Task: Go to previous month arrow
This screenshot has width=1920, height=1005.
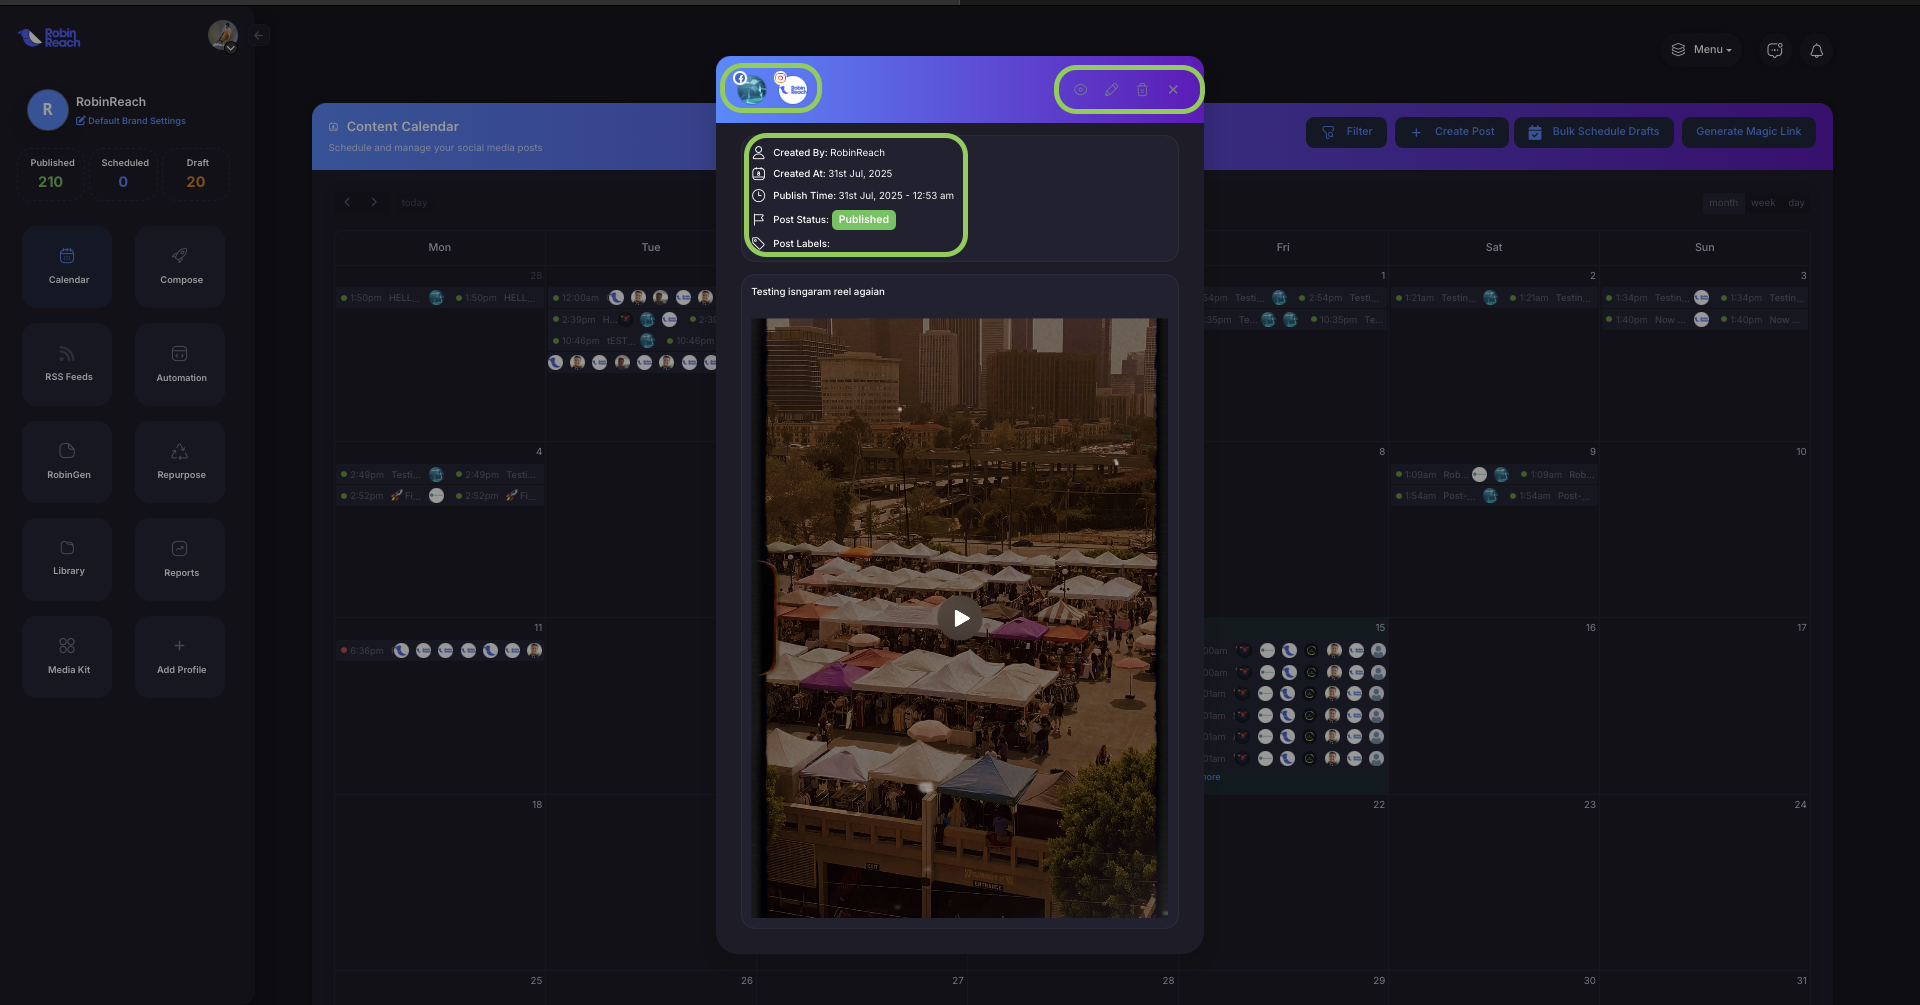Action: 347,202
